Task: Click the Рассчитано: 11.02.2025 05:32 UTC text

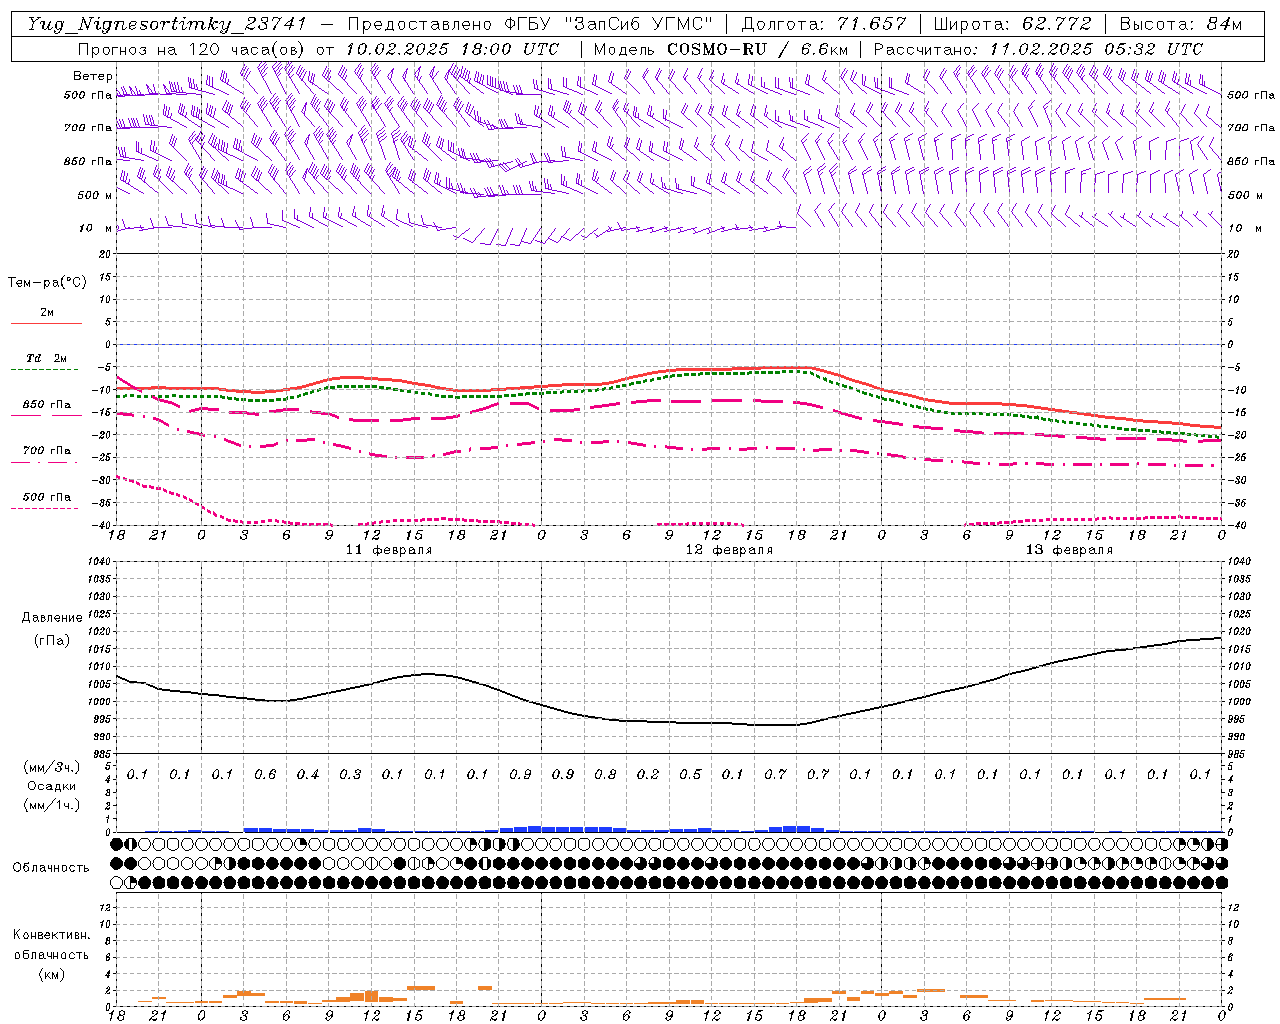Action: pos(1038,49)
